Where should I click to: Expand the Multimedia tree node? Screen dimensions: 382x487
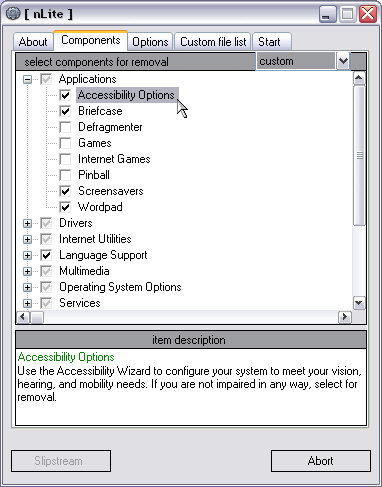tap(27, 271)
